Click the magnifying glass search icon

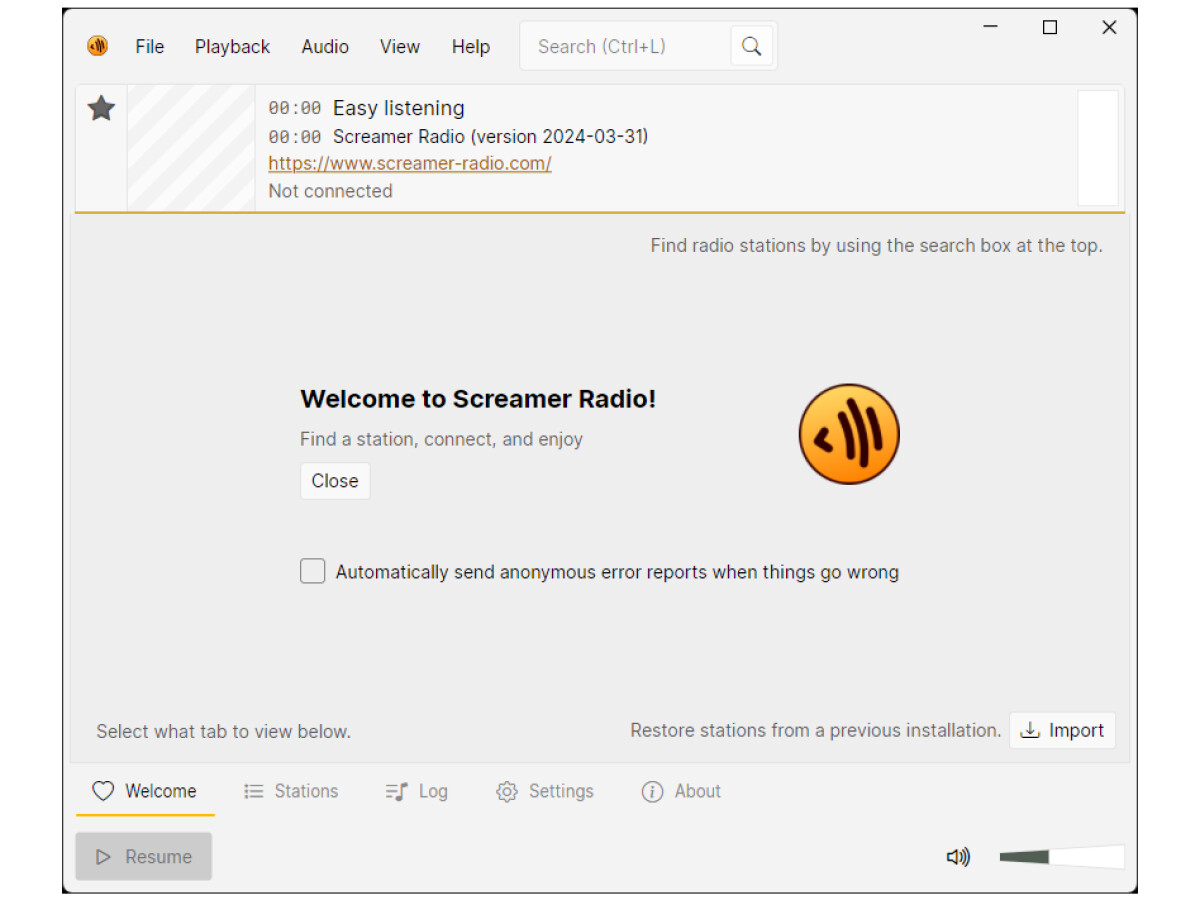tap(751, 46)
